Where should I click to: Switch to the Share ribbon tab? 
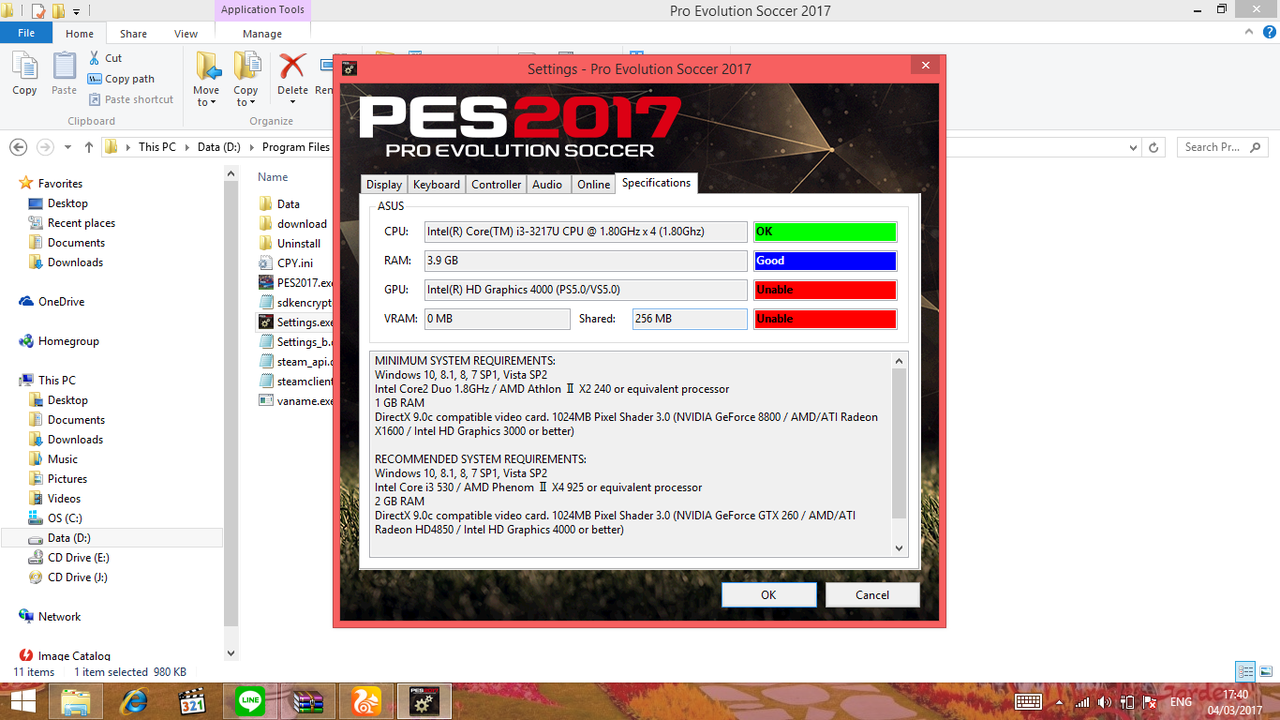coord(133,33)
